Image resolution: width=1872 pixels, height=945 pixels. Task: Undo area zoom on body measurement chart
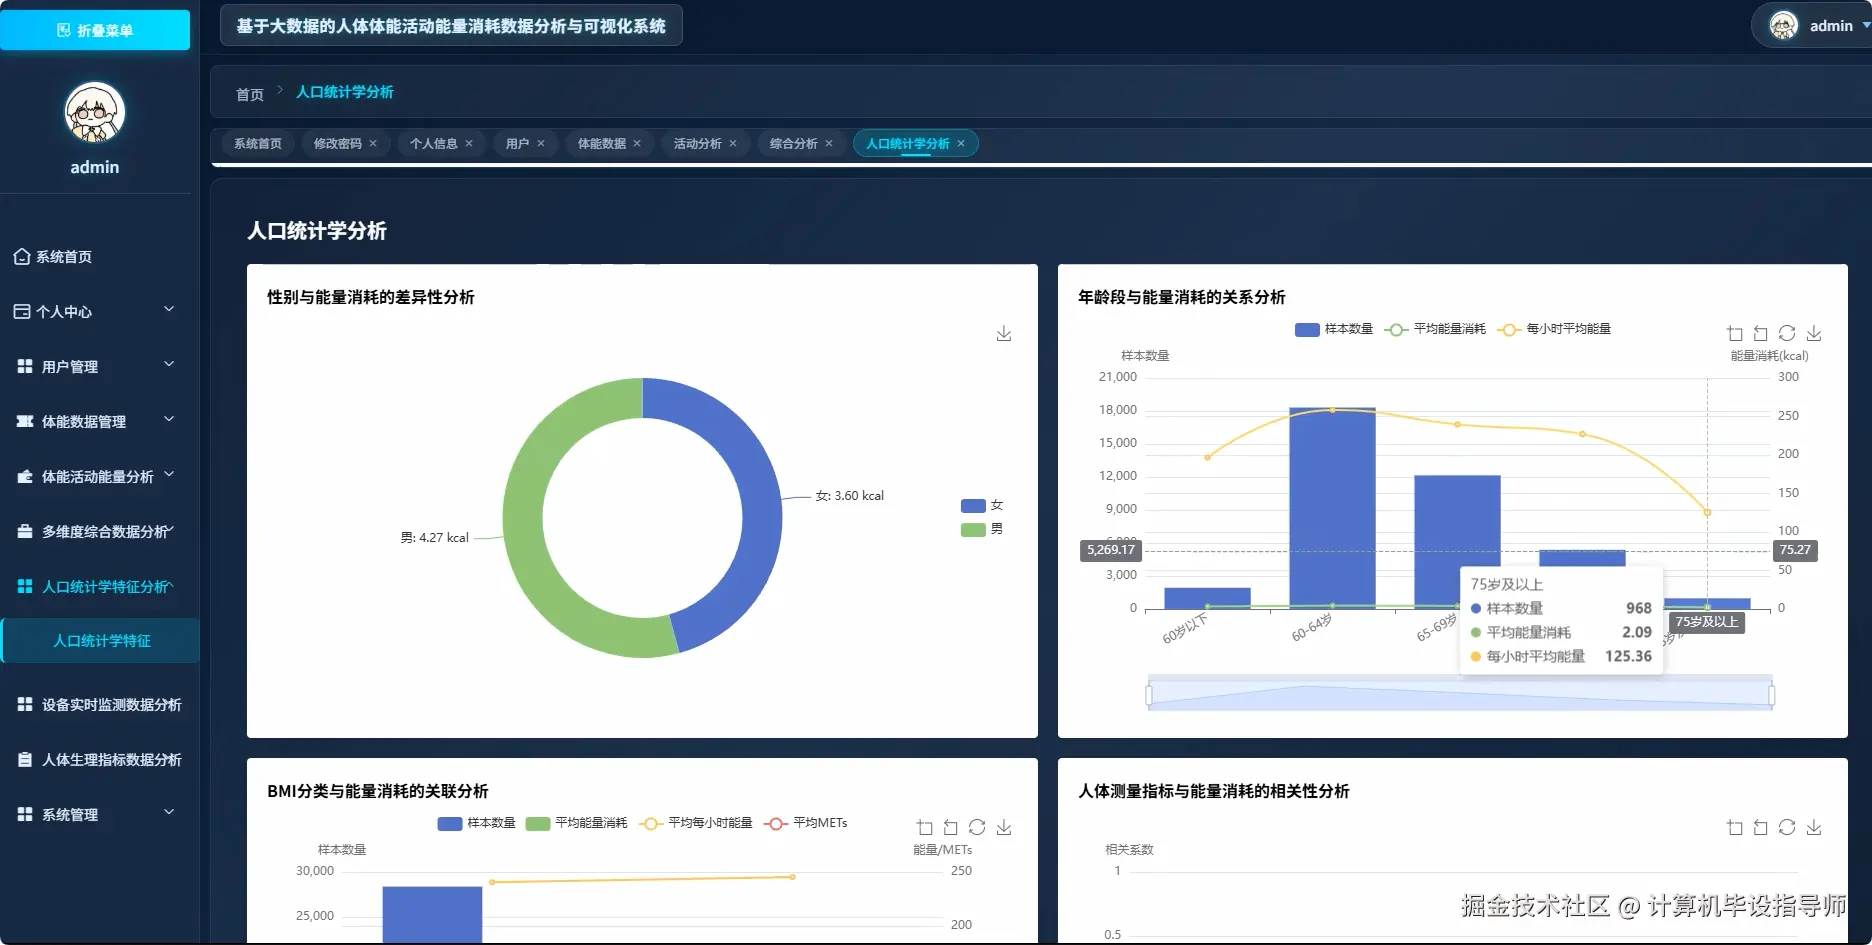1761,828
